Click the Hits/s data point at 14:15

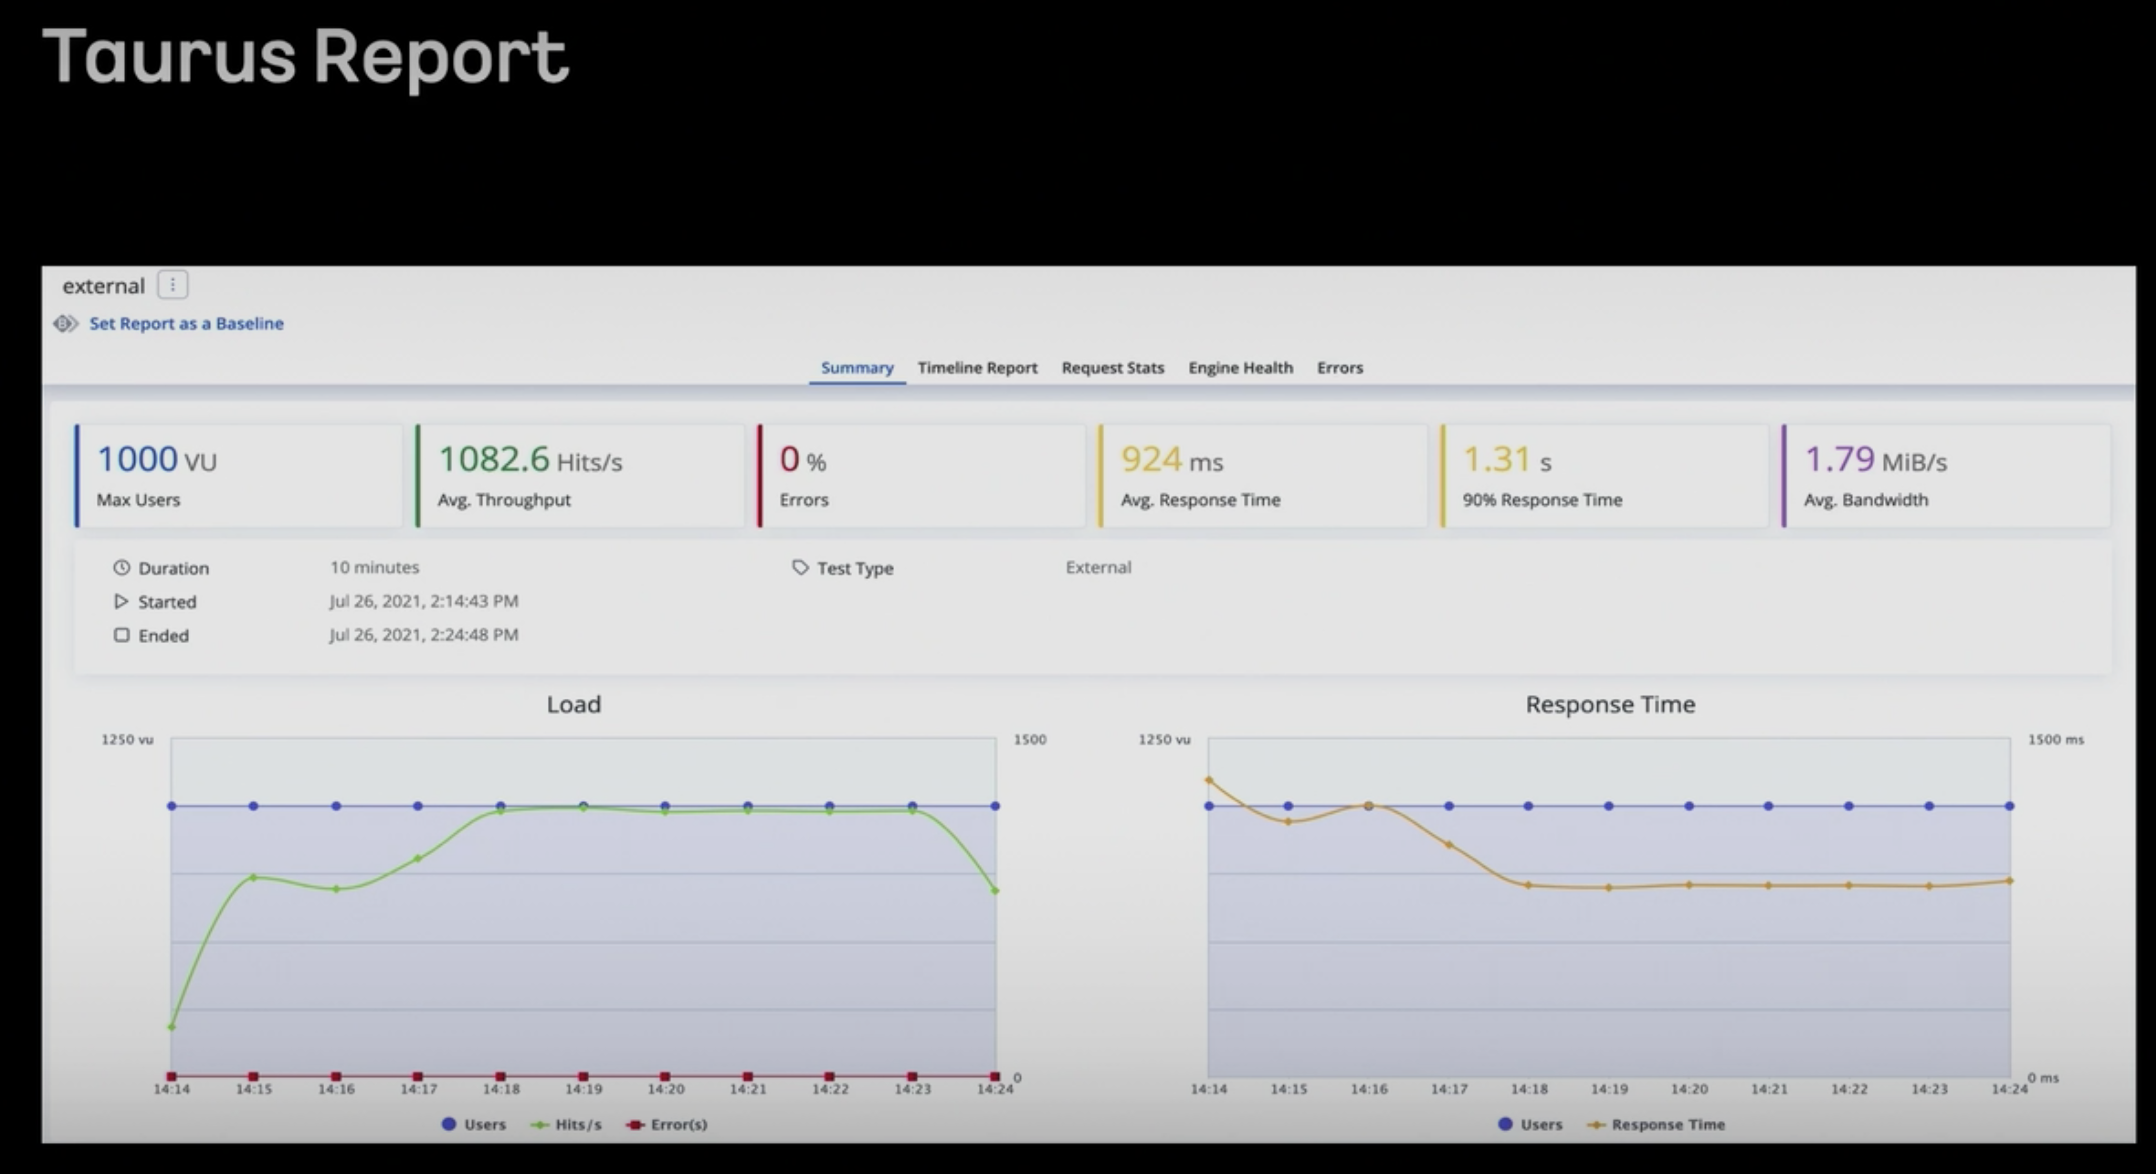(x=254, y=878)
